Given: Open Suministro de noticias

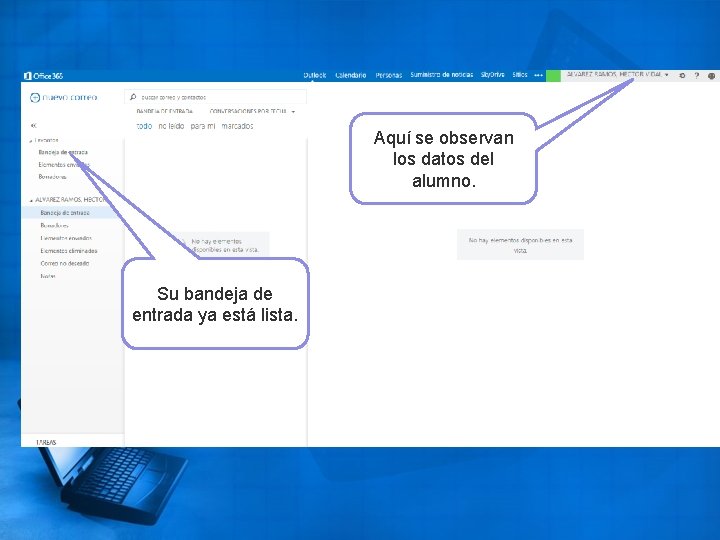Looking at the screenshot, I should point(441,74).
